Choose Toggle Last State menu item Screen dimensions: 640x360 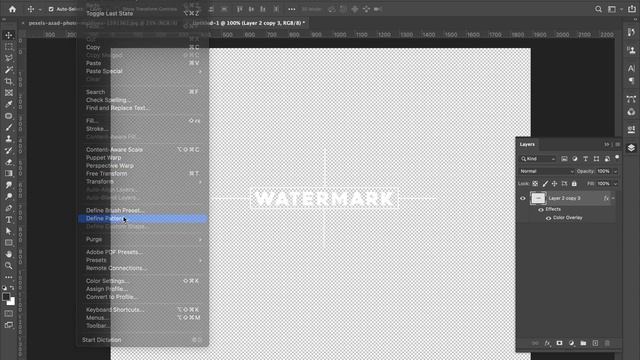click(x=142, y=13)
